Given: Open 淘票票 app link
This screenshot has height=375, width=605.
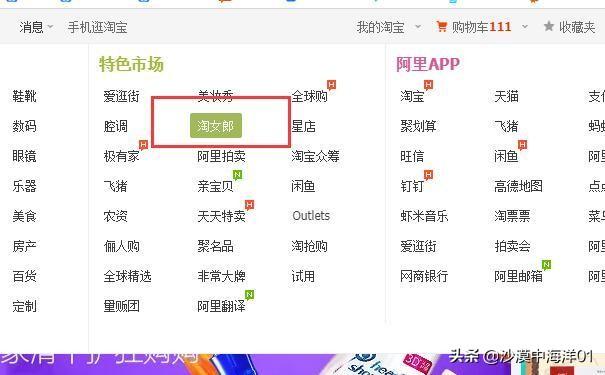Looking at the screenshot, I should click(x=512, y=216).
